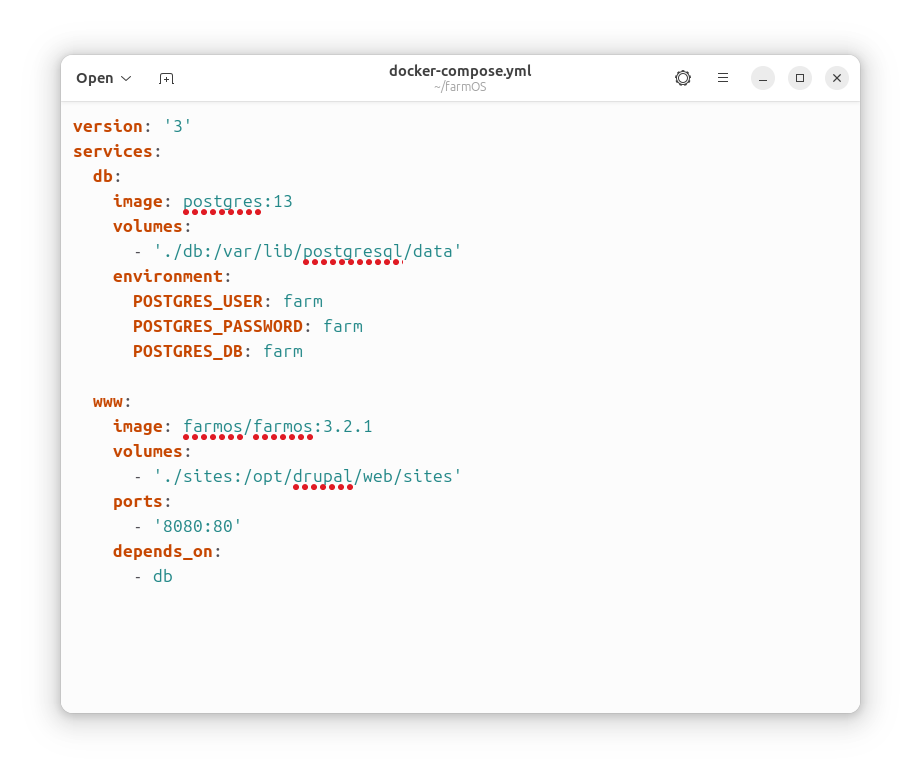The width and height of the screenshot is (921, 780).
Task: Maximize the text editor window
Action: point(800,78)
